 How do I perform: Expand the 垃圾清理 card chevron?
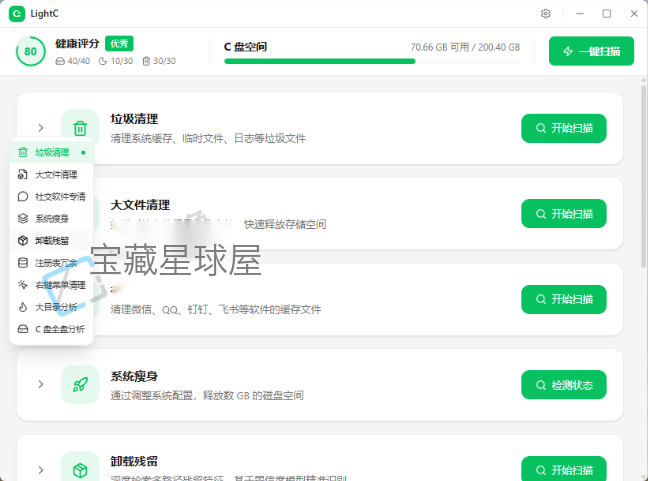[x=40, y=128]
